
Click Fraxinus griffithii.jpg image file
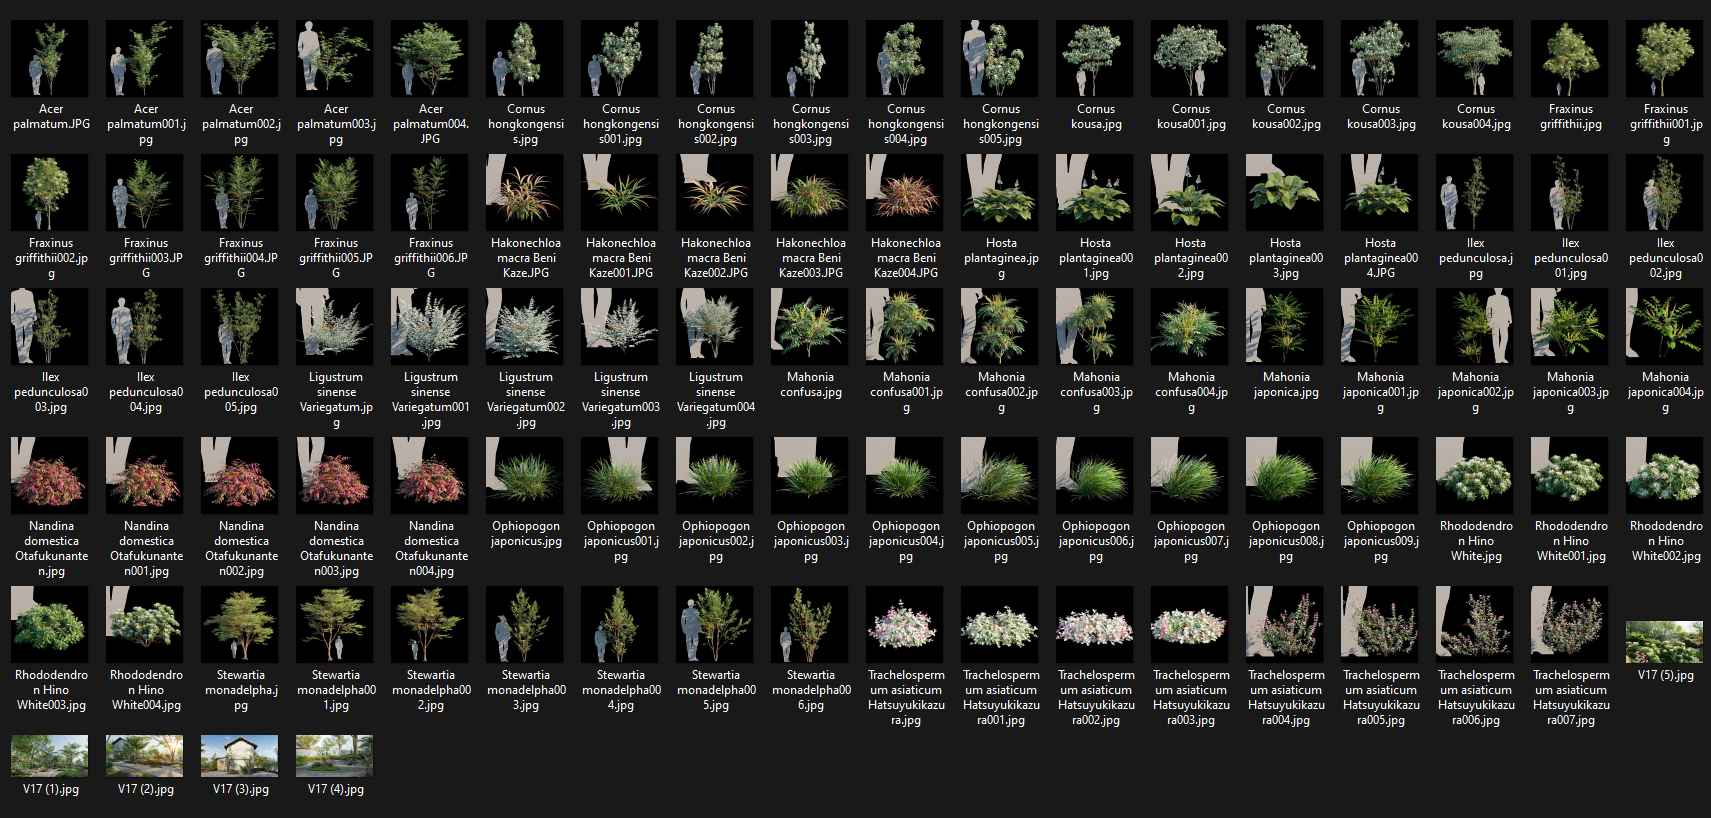(1570, 59)
